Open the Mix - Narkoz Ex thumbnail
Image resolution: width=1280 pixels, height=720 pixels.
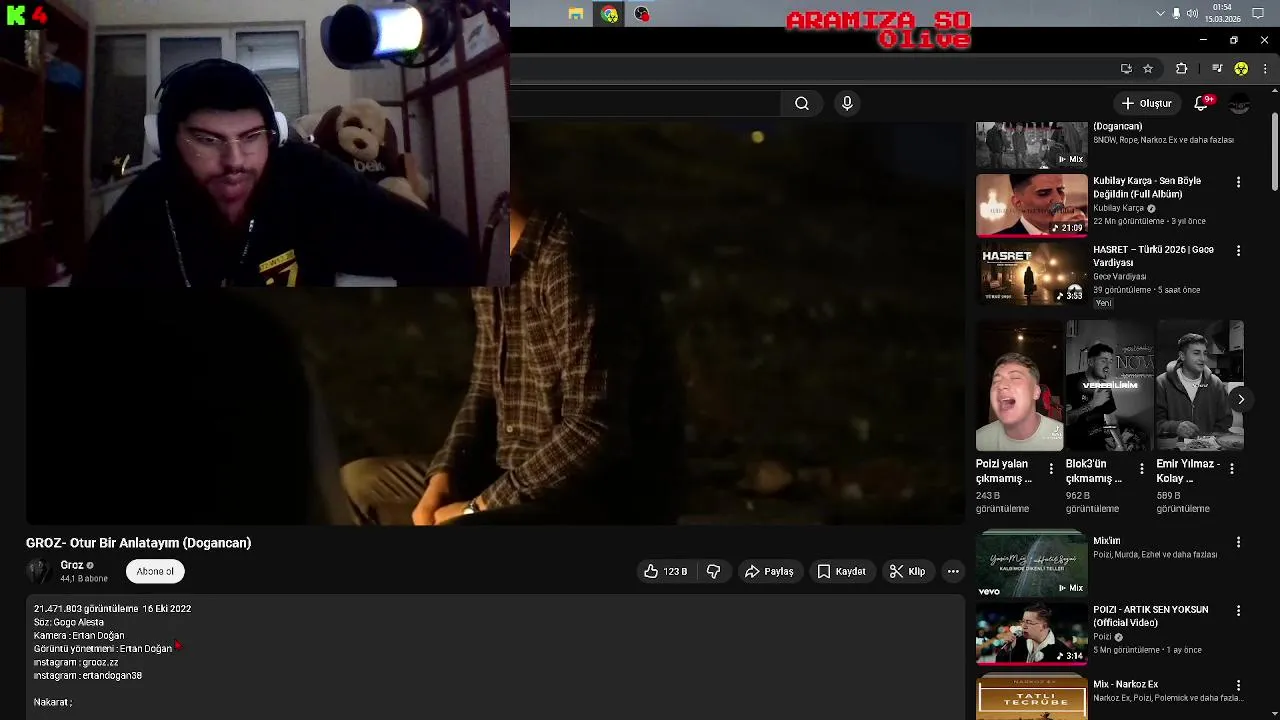(1031, 696)
